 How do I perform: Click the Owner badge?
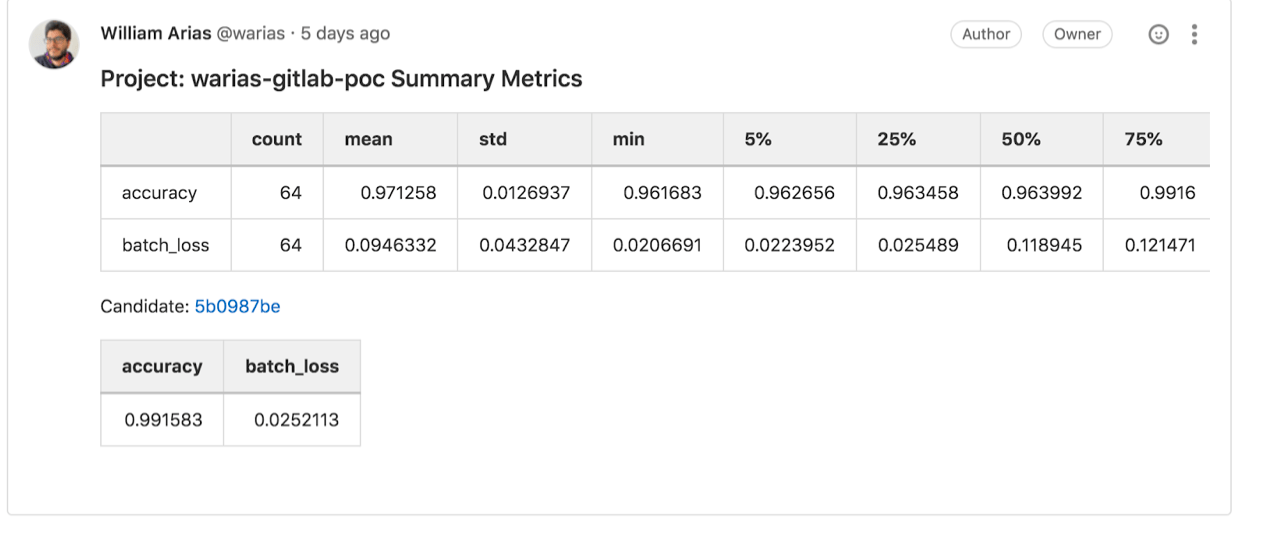(x=1077, y=34)
